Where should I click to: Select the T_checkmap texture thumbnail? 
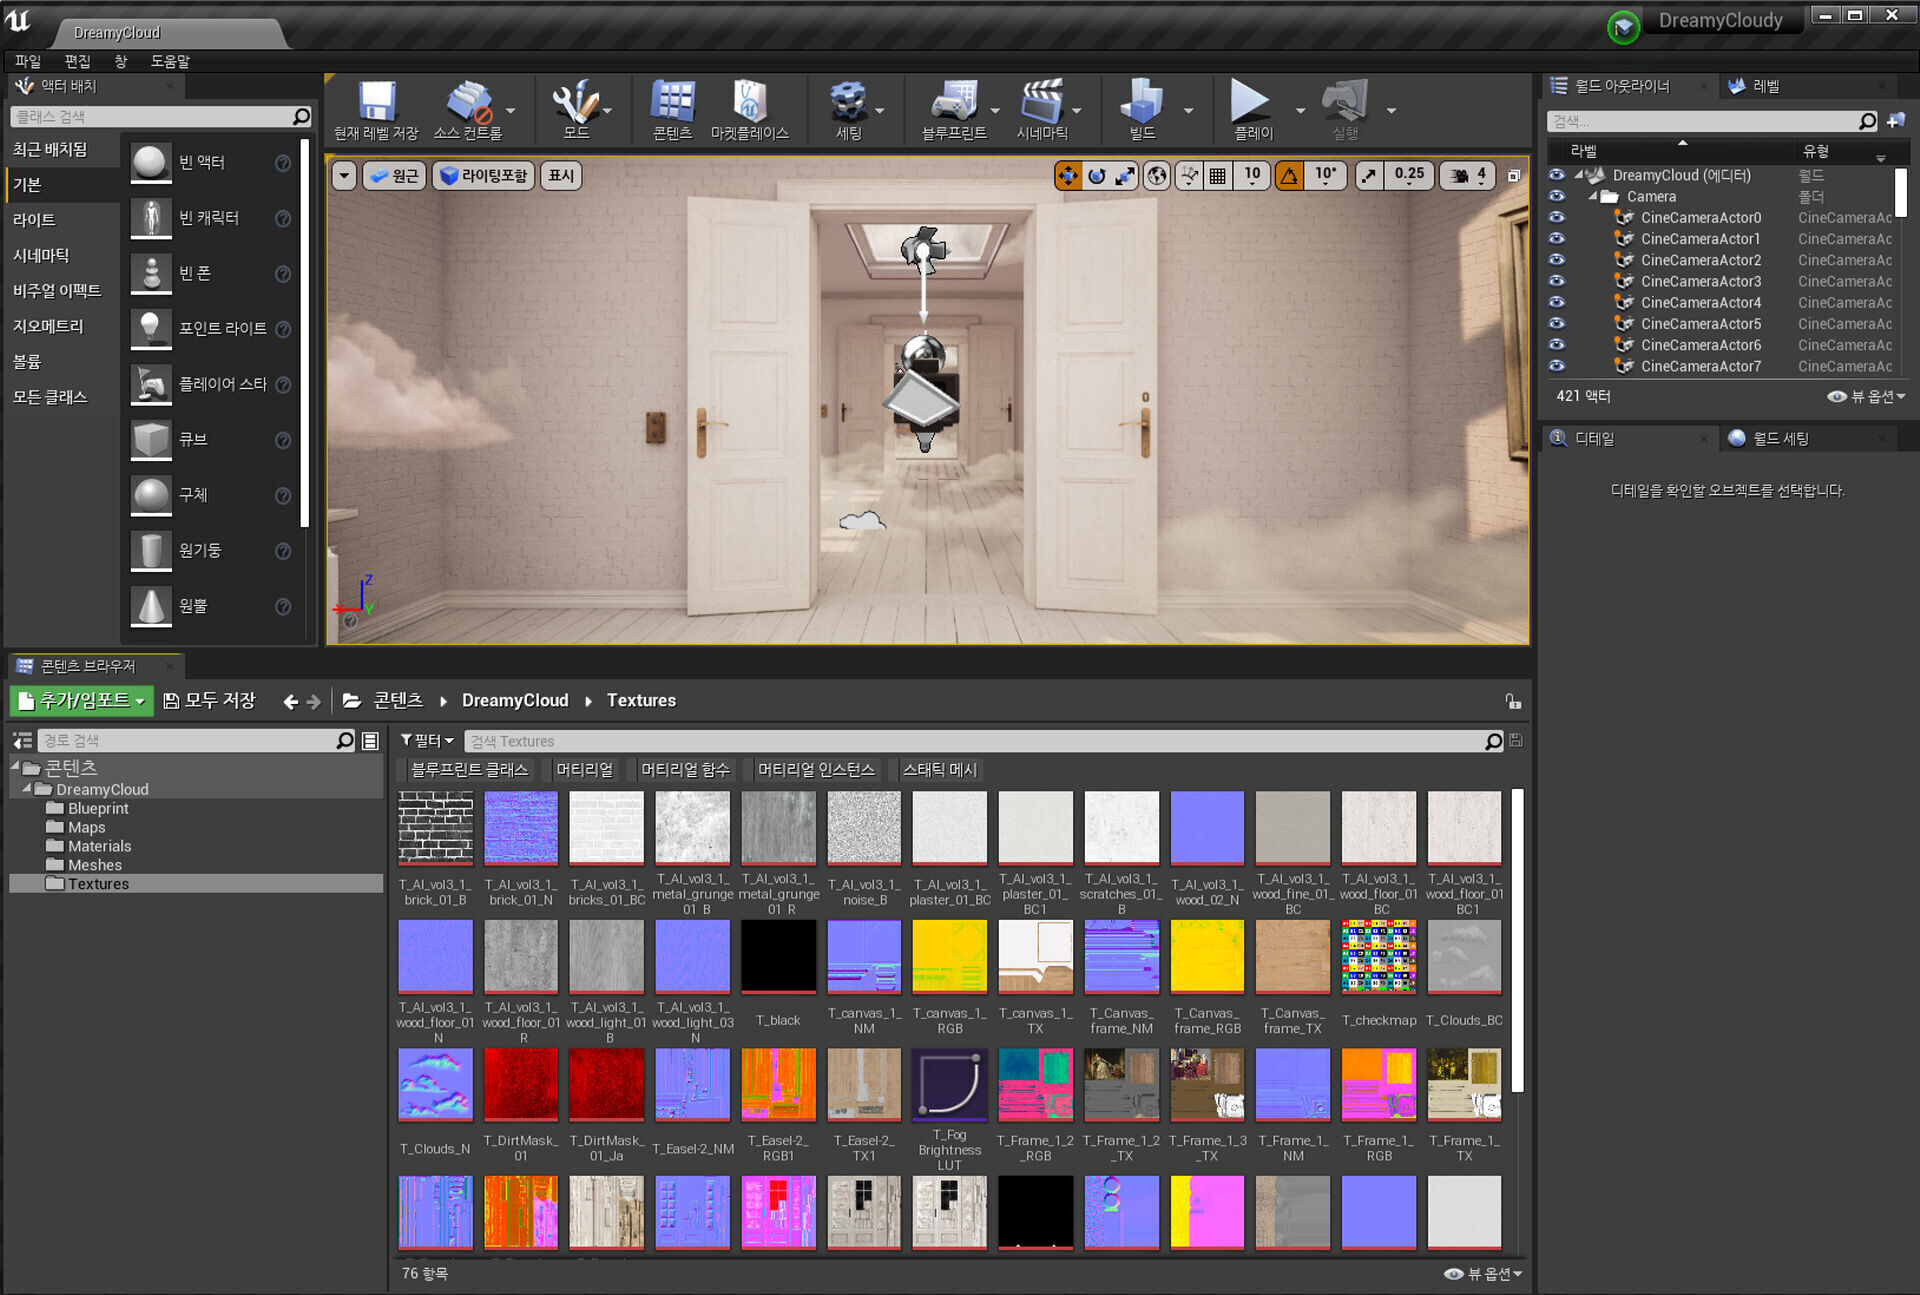pos(1378,958)
